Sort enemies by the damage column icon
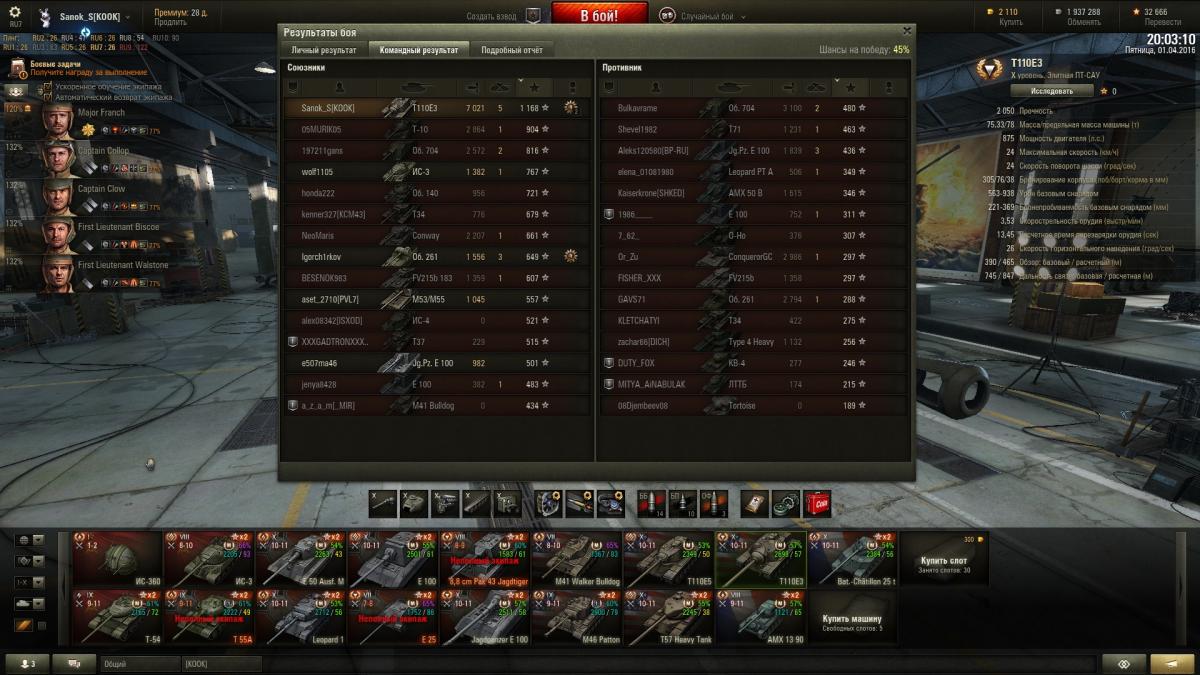 (x=790, y=87)
